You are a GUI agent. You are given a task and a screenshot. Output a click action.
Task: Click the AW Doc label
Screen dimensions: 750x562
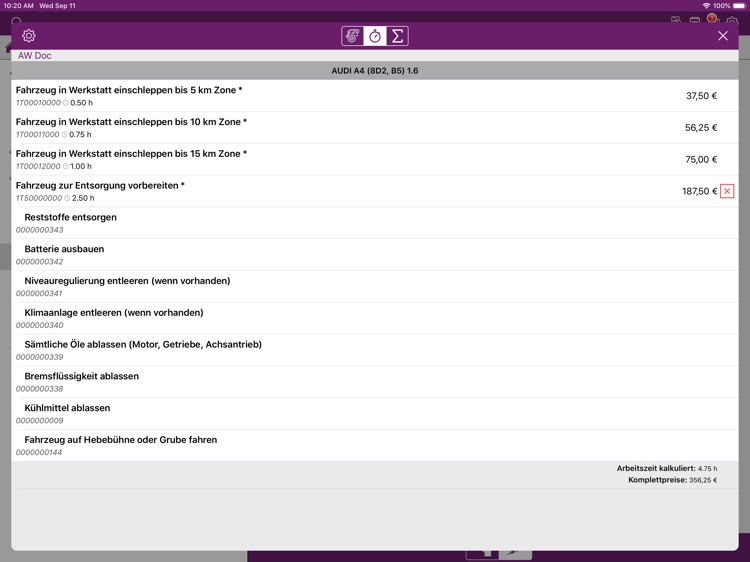pyautogui.click(x=34, y=55)
